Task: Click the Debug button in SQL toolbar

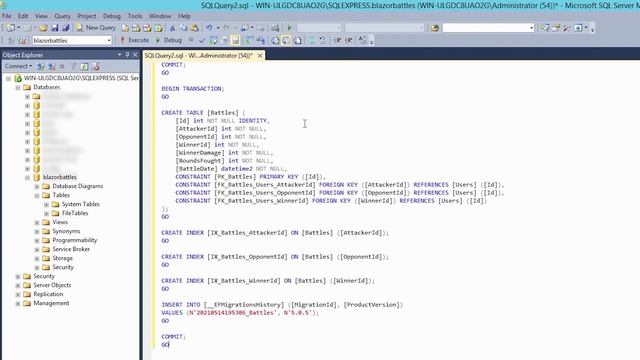Action: coord(169,40)
